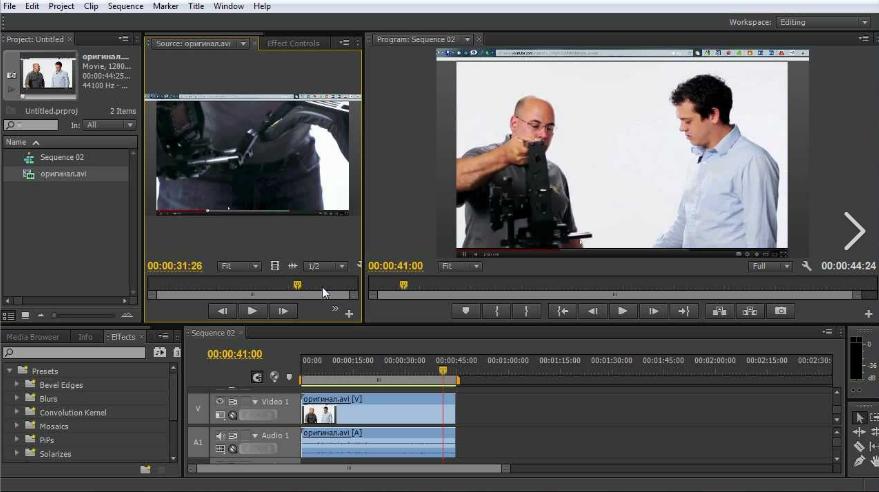The width and height of the screenshot is (879, 492).
Task: Mute Audio 1 track with speaker icon
Action: pos(220,436)
